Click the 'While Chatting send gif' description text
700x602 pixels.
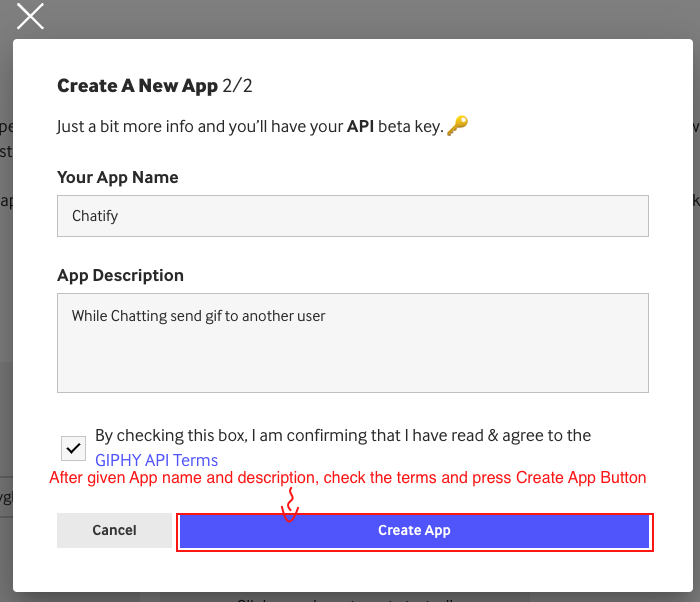click(x=198, y=316)
